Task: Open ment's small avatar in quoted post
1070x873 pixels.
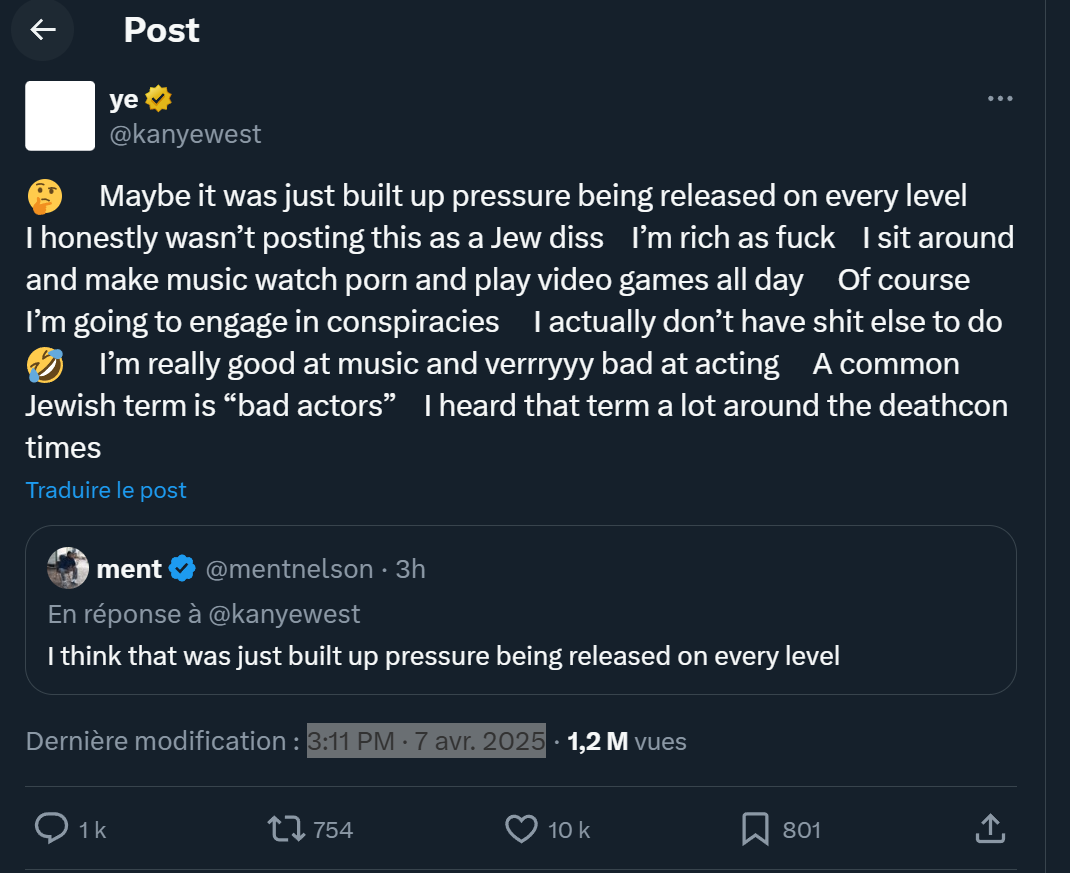Action: pyautogui.click(x=68, y=568)
